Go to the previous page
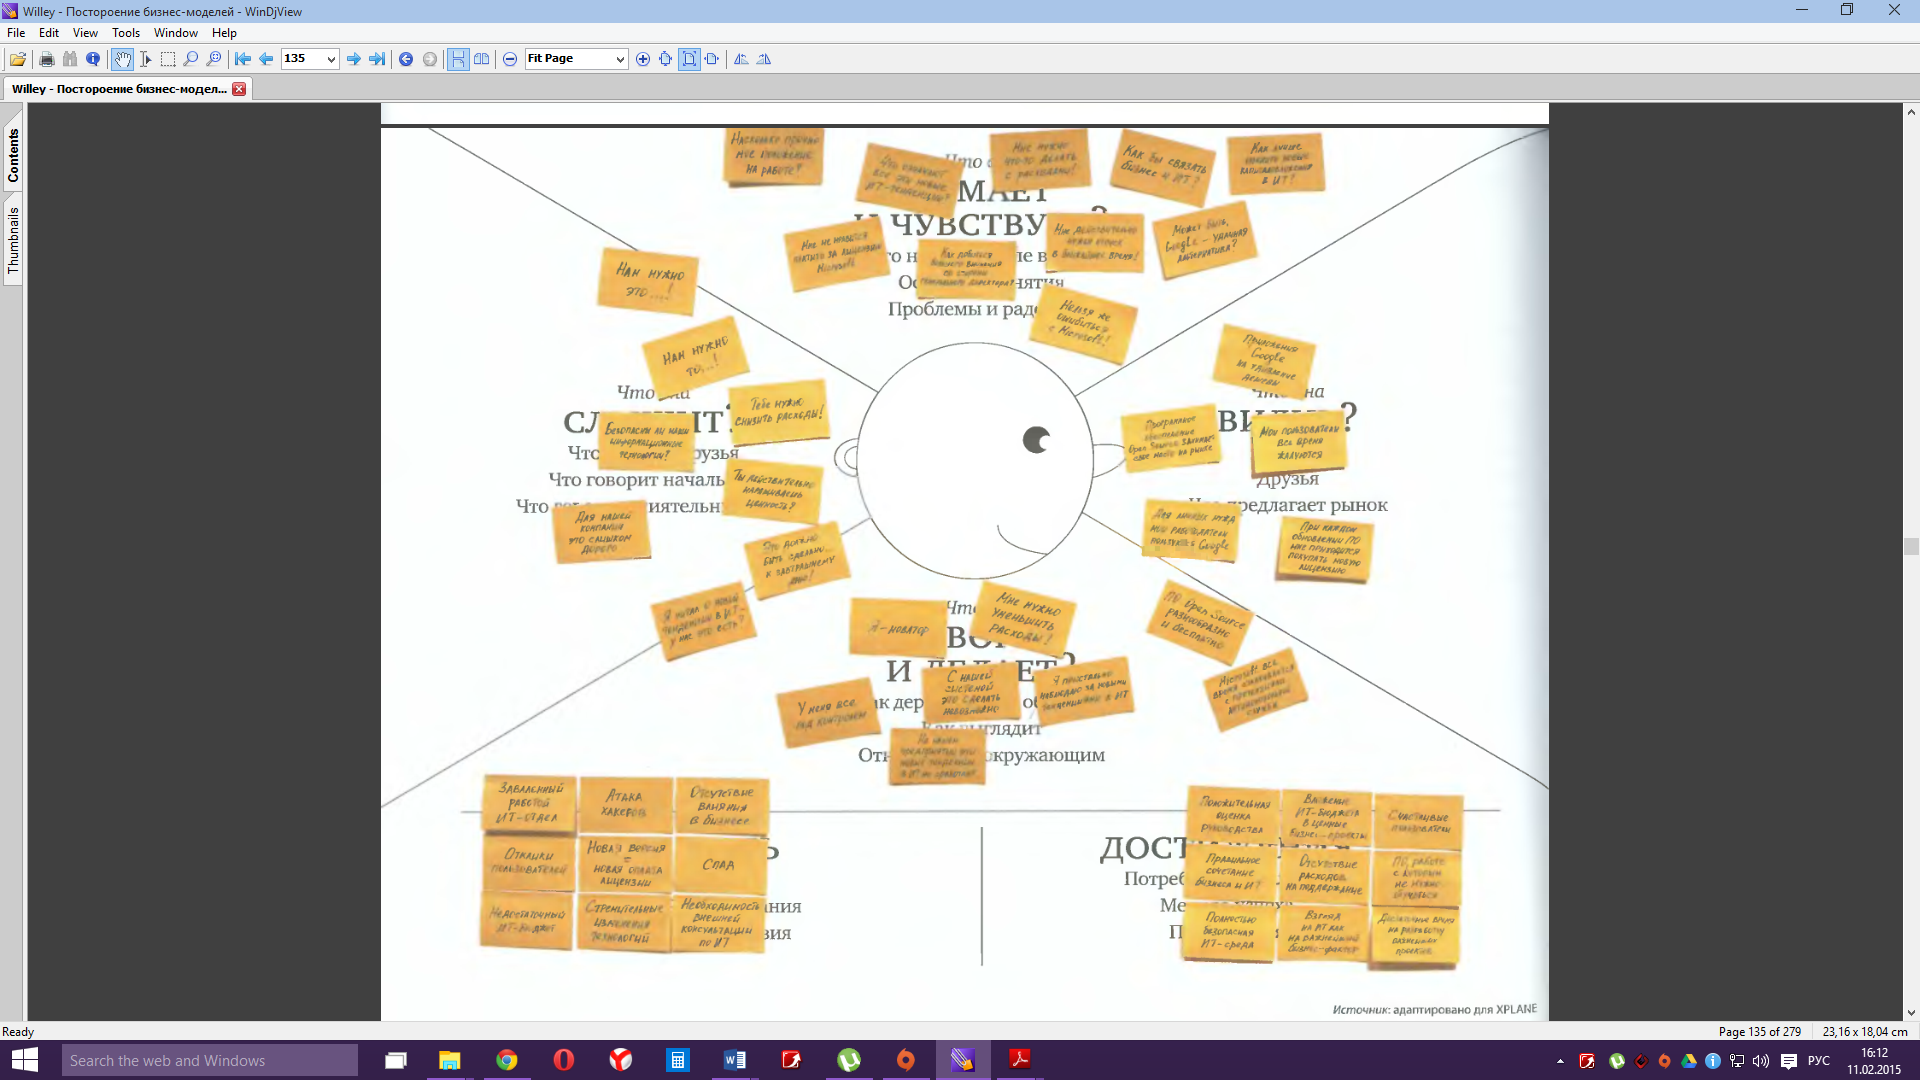The image size is (1920, 1080). click(266, 59)
